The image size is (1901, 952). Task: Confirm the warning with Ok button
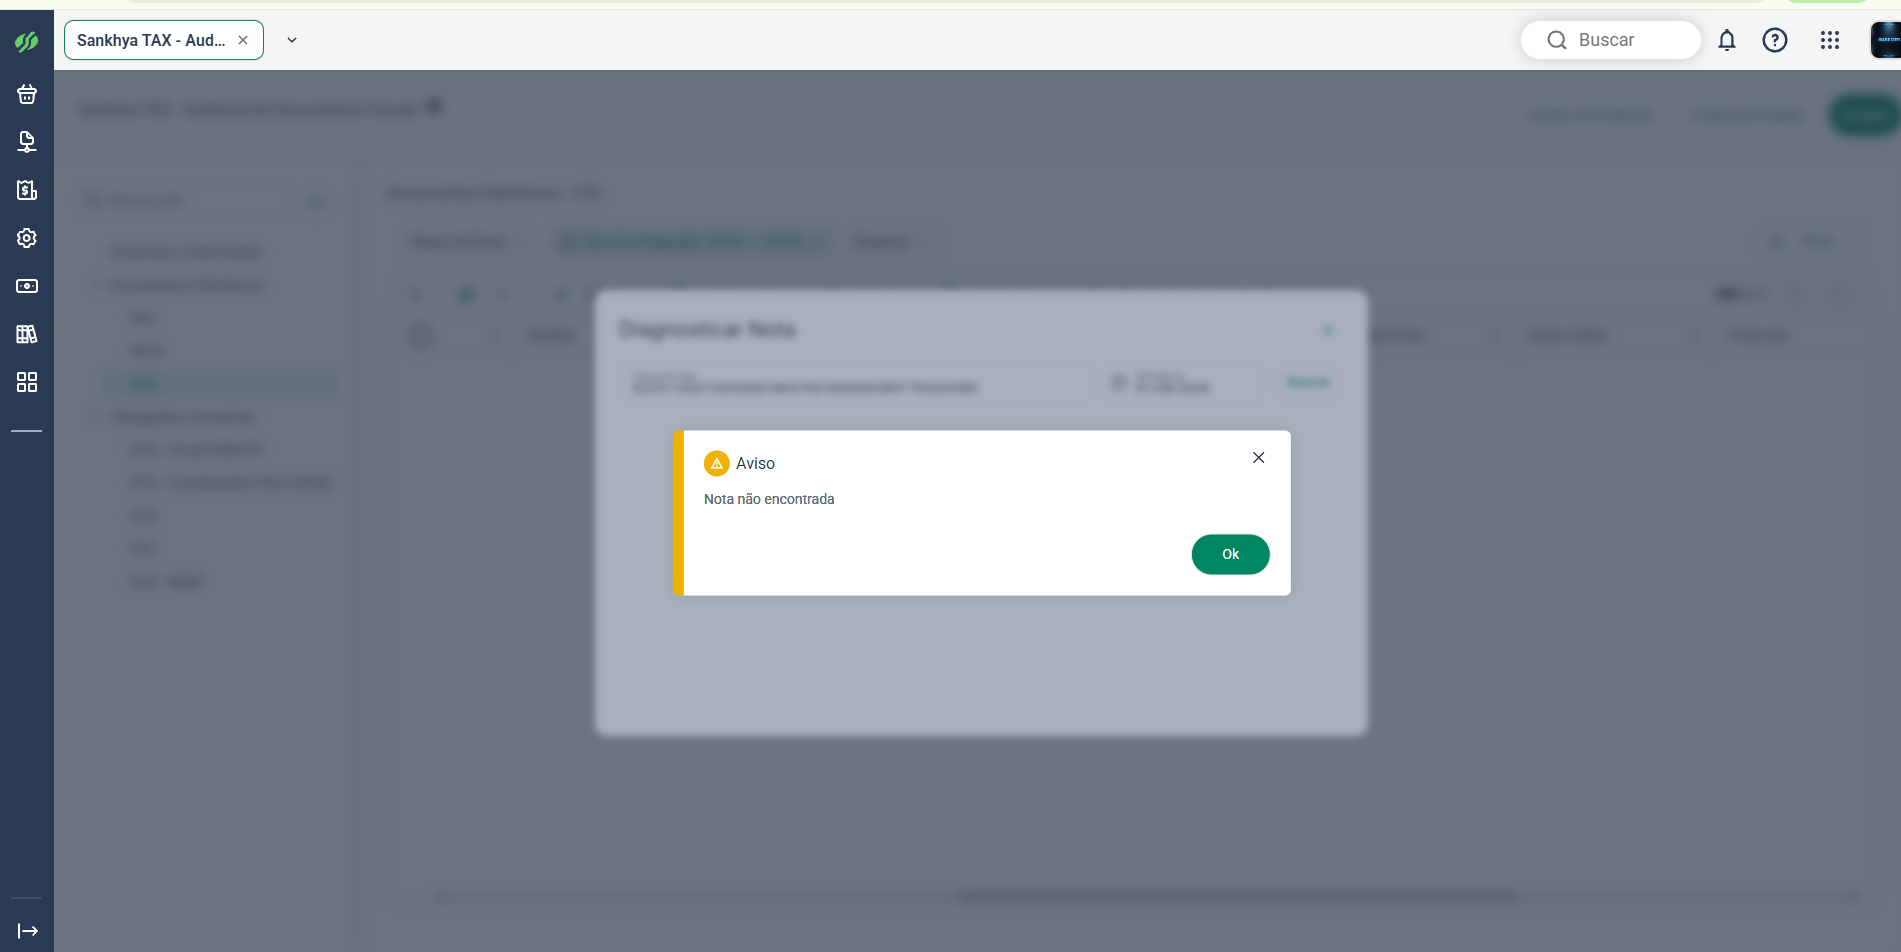pyautogui.click(x=1230, y=554)
